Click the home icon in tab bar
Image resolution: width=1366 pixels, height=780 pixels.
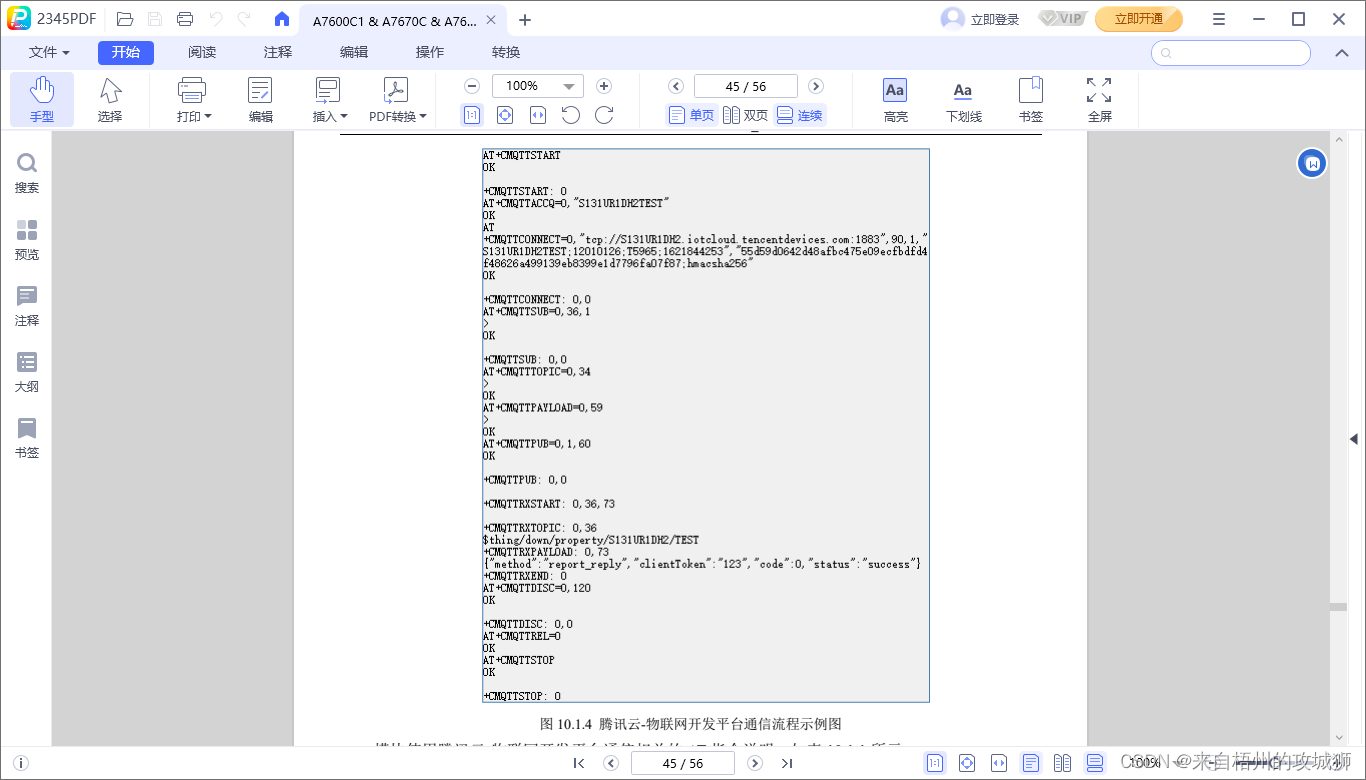click(x=282, y=19)
